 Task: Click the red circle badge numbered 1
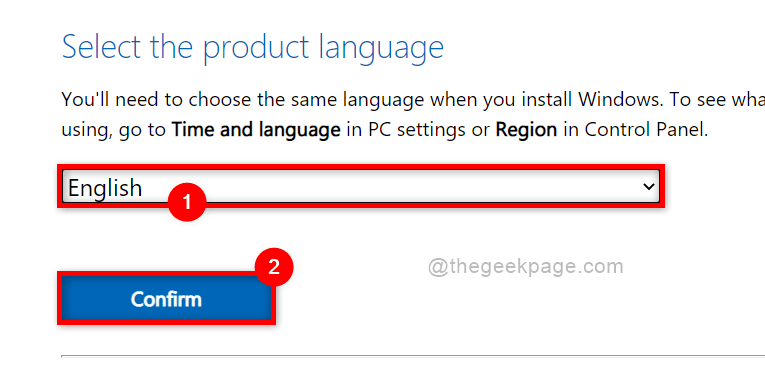coord(187,202)
